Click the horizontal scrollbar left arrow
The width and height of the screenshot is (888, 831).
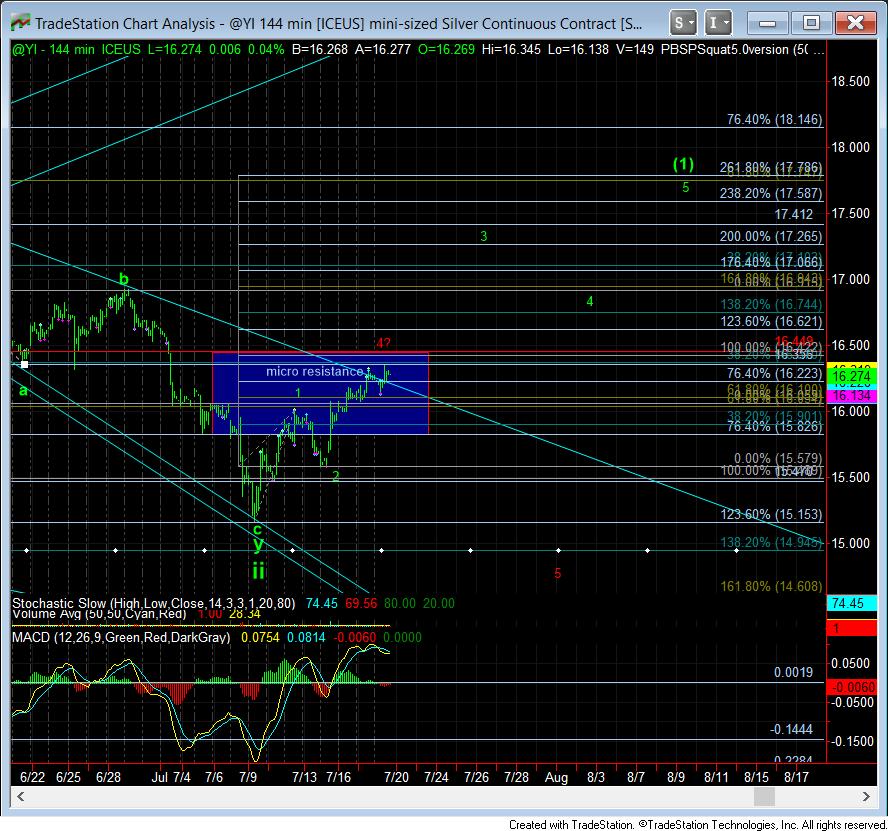20,796
